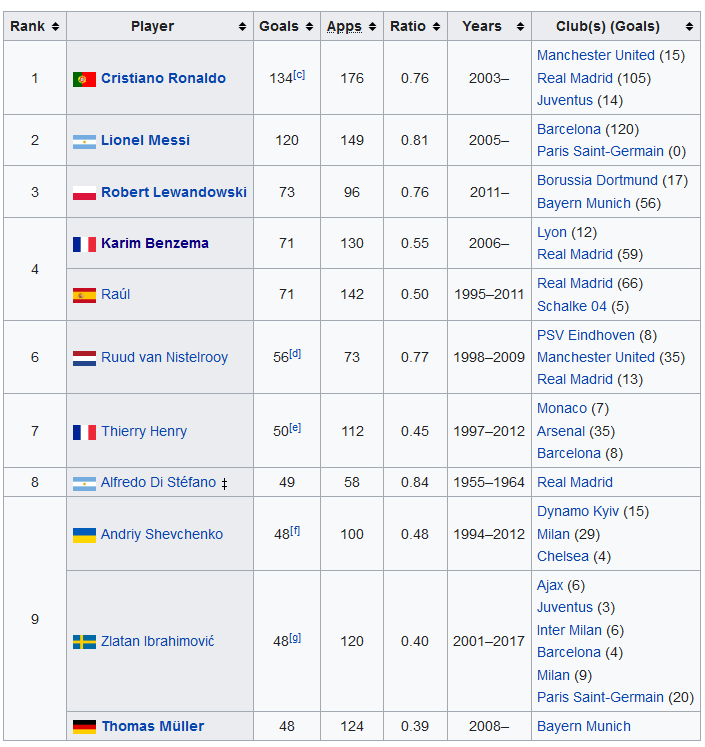Click Sweden flag next to Zlatan Ibrahimović
Screen dimensions: 705x747
tap(84, 642)
